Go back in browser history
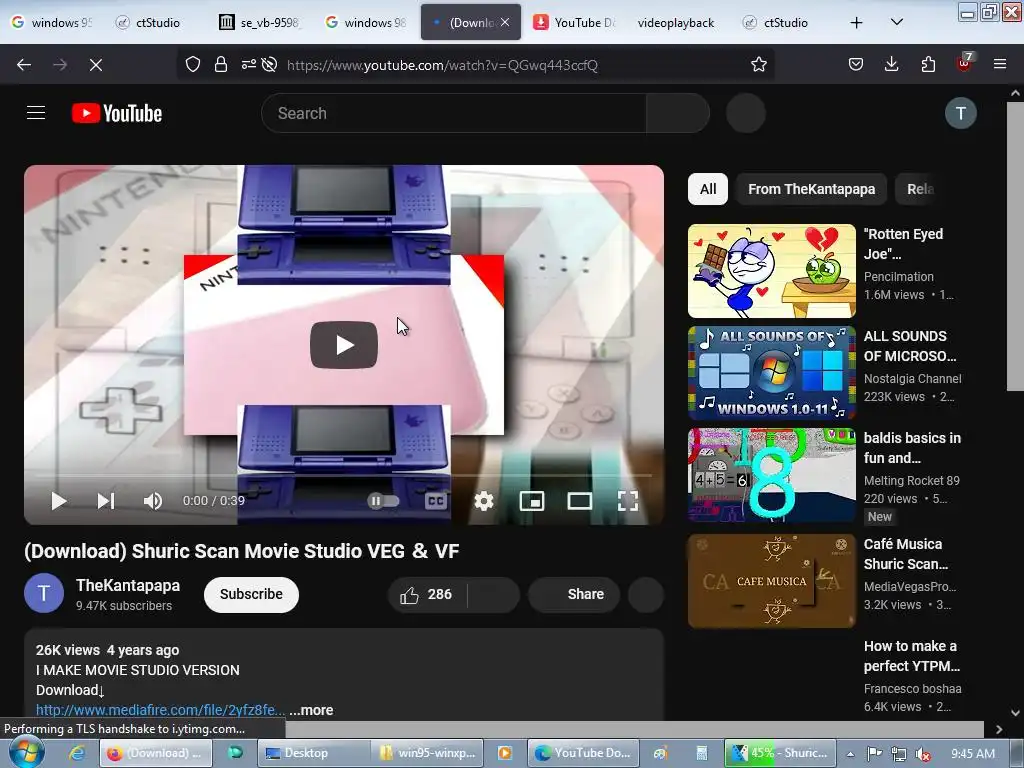The height and width of the screenshot is (768, 1024). tap(24, 64)
